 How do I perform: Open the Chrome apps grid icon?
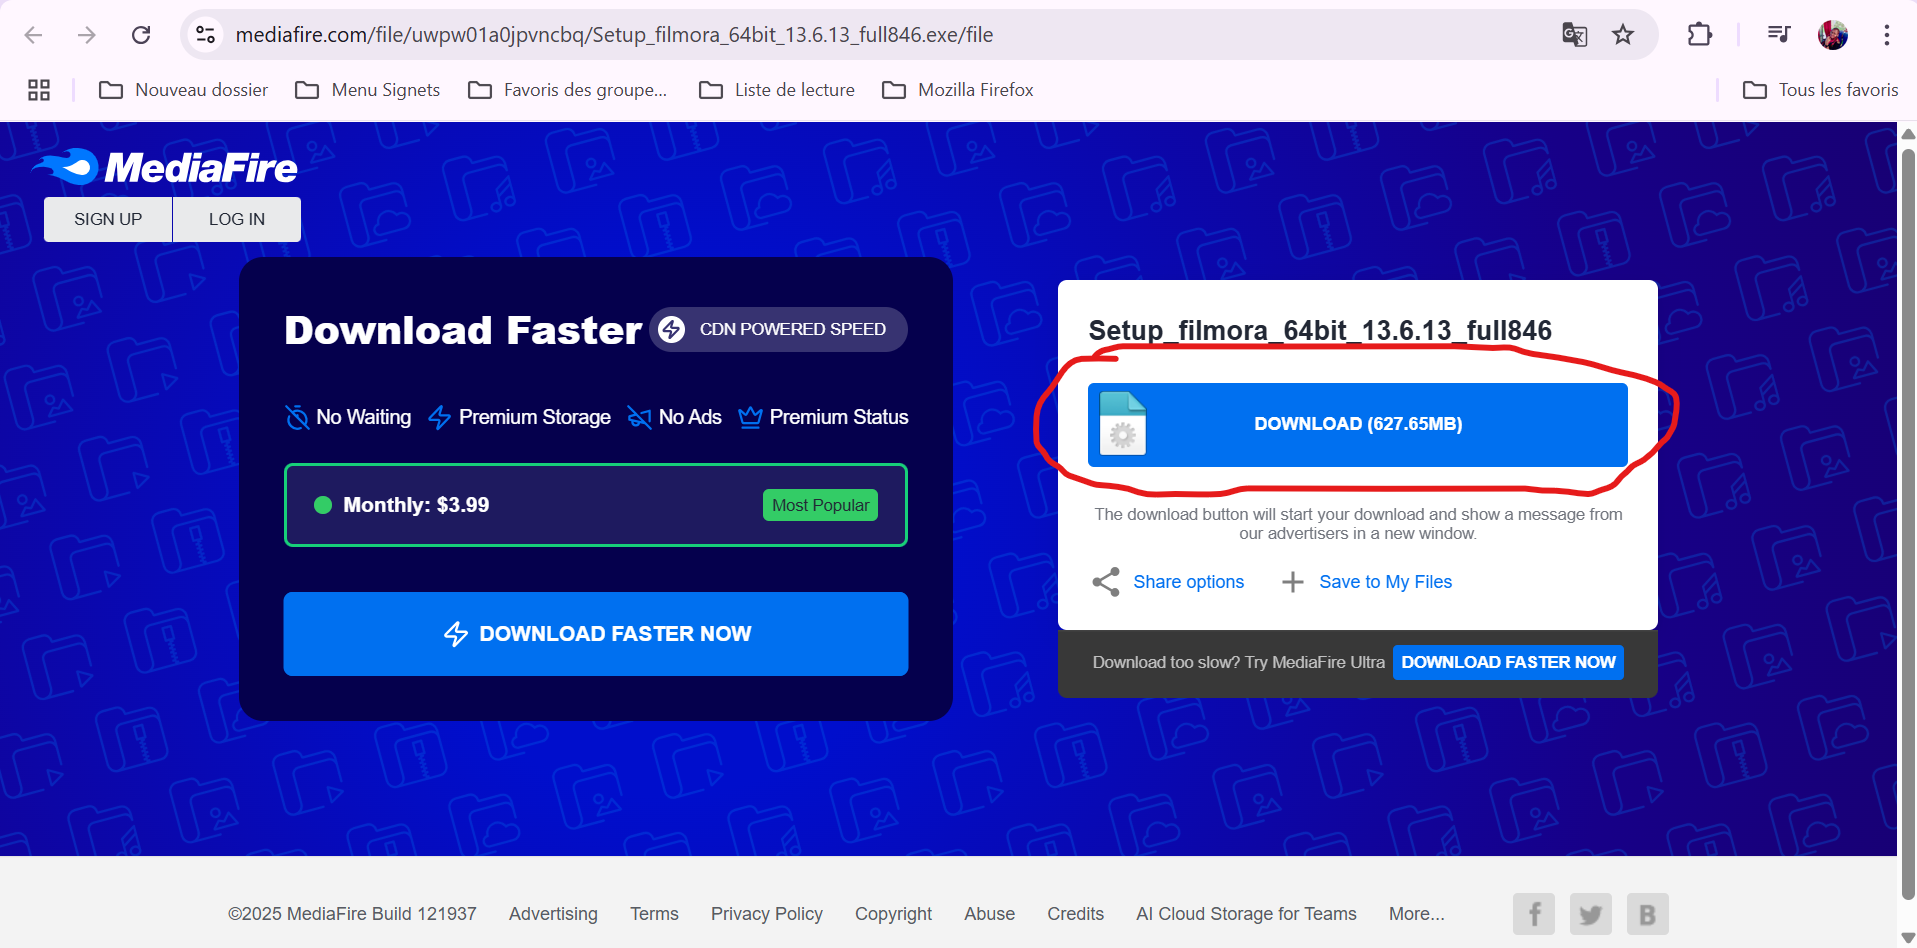tap(39, 90)
